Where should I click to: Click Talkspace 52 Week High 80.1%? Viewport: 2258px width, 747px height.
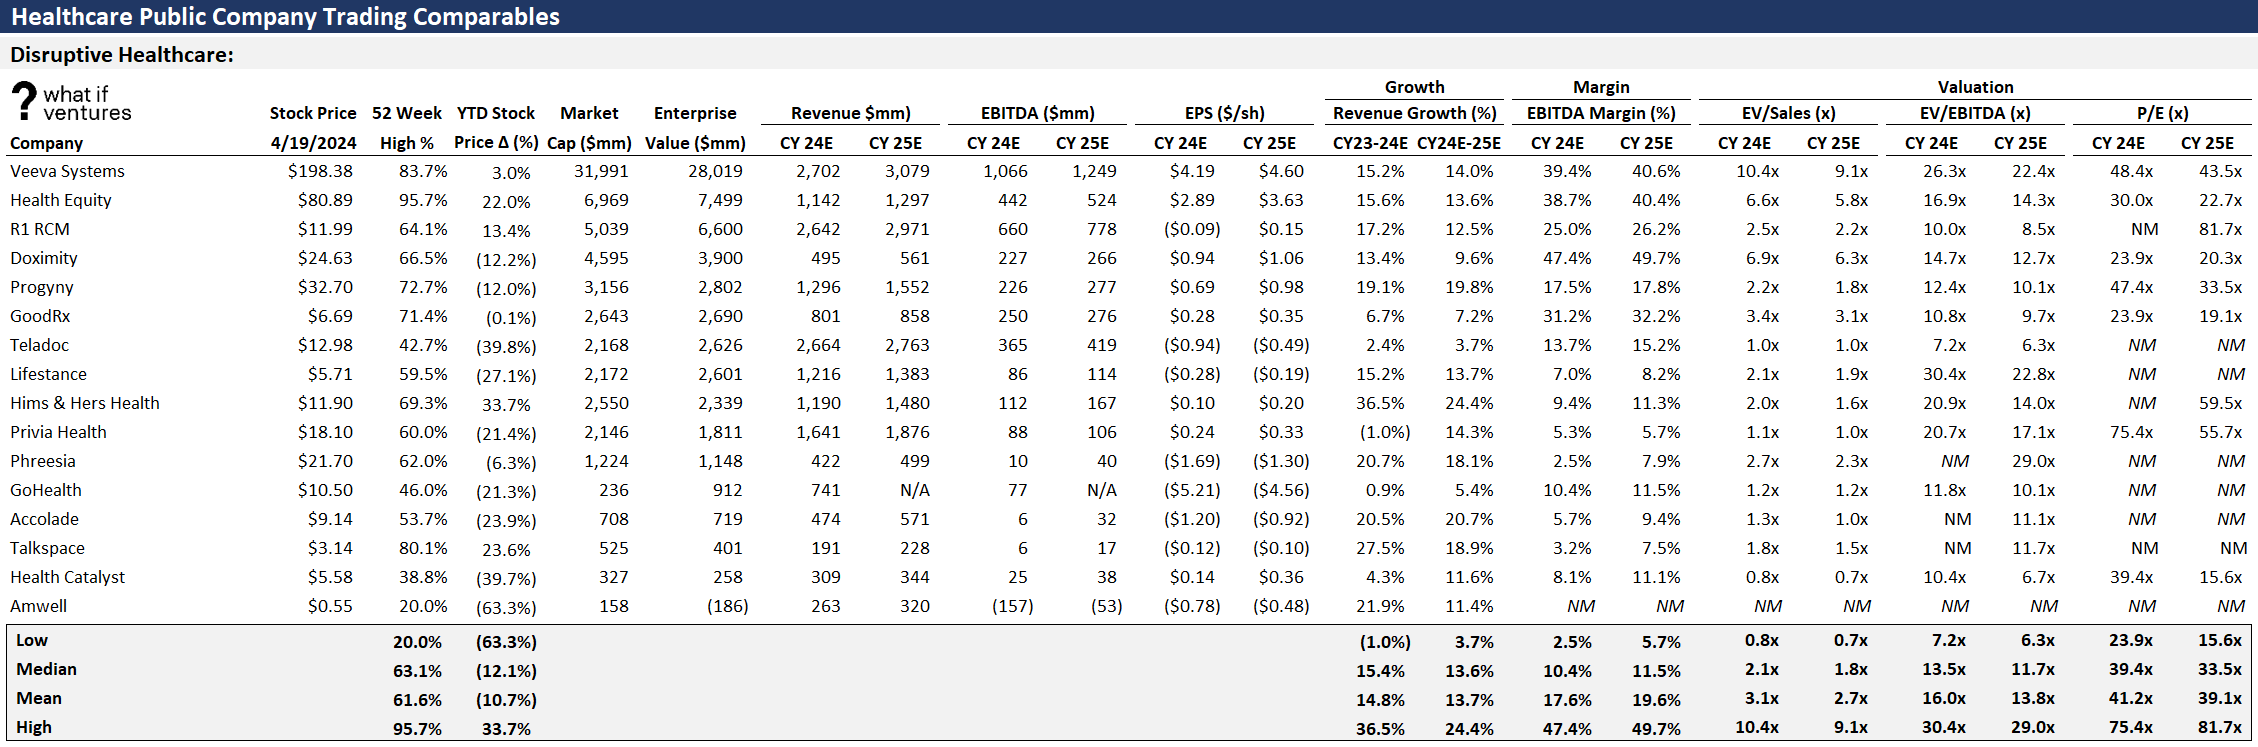pos(423,548)
